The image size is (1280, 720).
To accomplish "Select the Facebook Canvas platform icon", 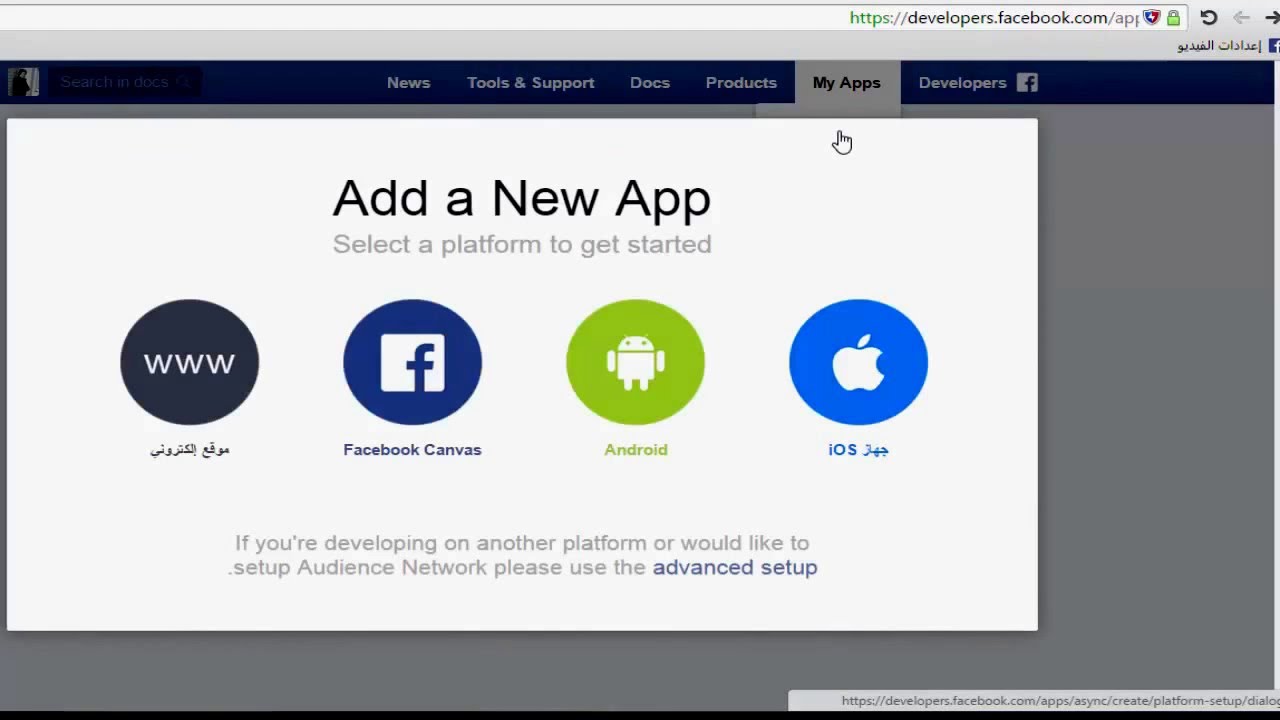I will pyautogui.click(x=412, y=362).
